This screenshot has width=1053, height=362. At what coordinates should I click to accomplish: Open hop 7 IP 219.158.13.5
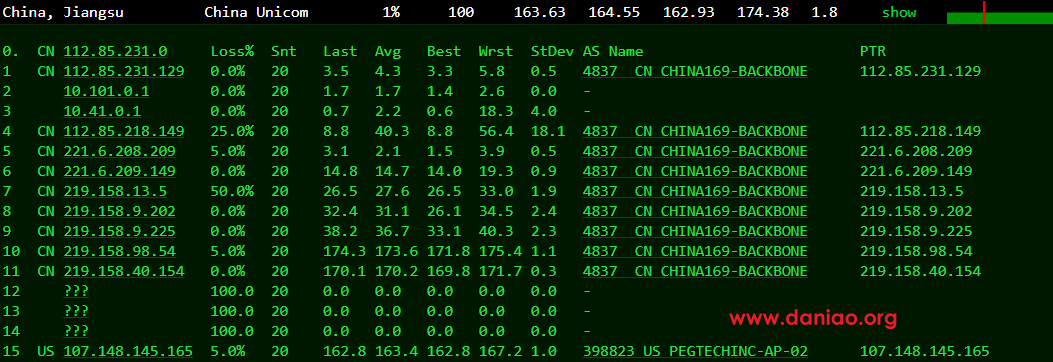[116, 191]
